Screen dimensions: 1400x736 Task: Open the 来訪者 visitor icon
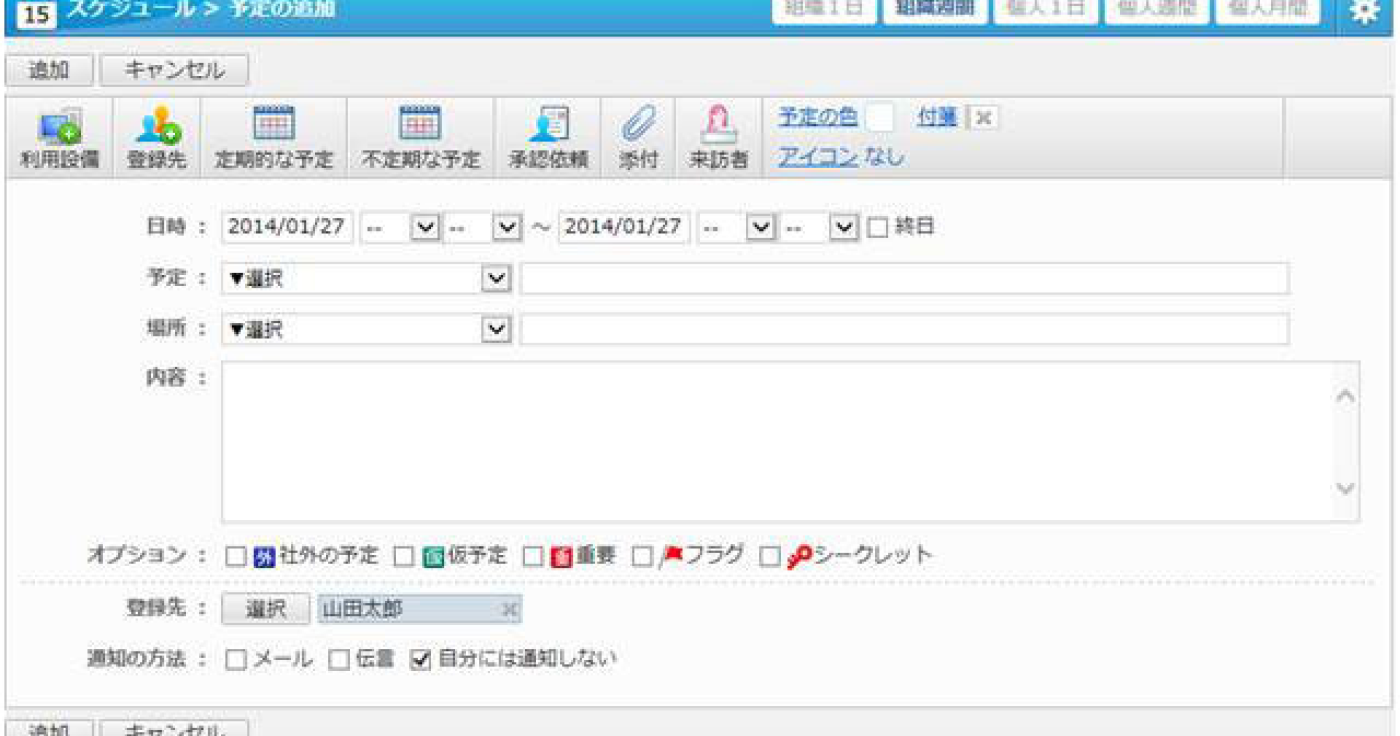(719, 138)
